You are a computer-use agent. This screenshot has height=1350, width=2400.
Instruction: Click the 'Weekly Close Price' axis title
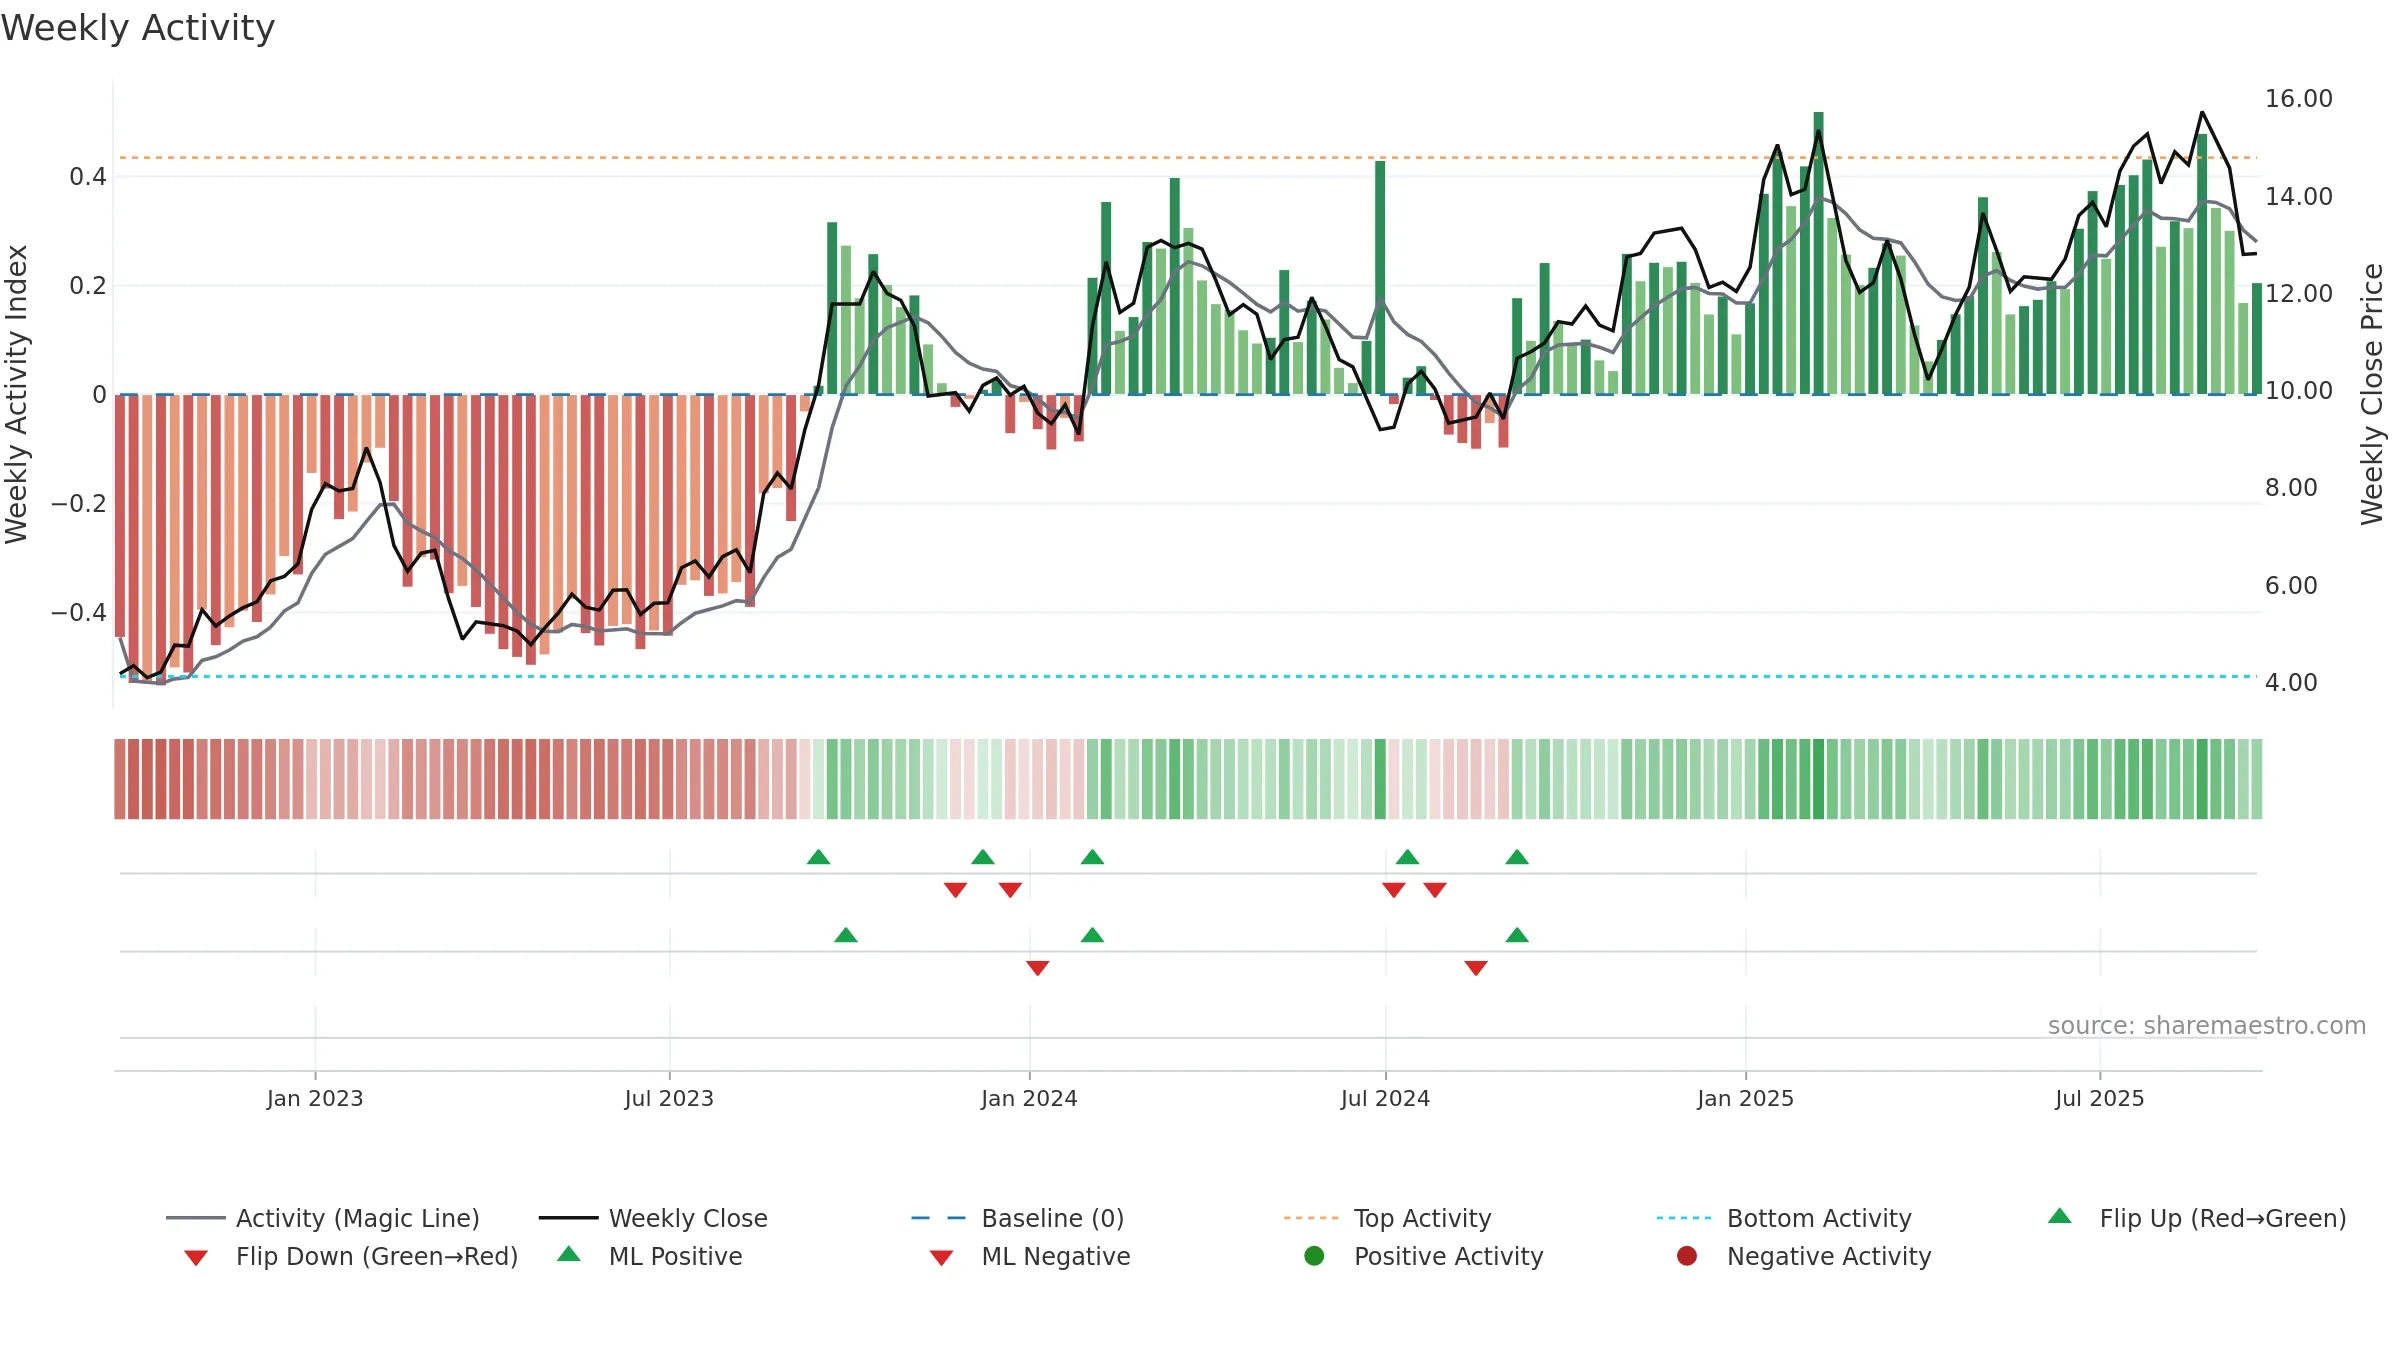coord(2372,394)
